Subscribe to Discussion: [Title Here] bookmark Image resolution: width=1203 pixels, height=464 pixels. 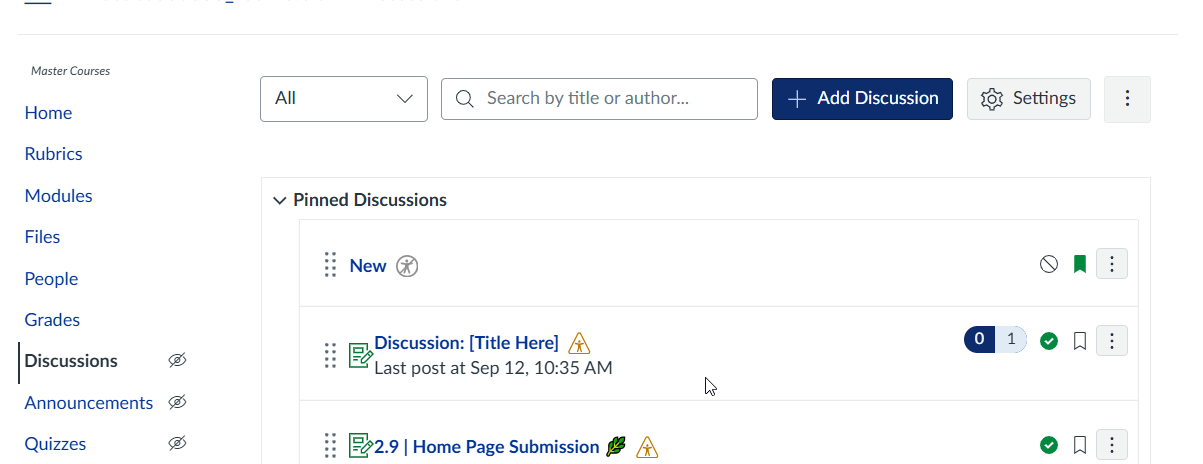coord(1080,341)
